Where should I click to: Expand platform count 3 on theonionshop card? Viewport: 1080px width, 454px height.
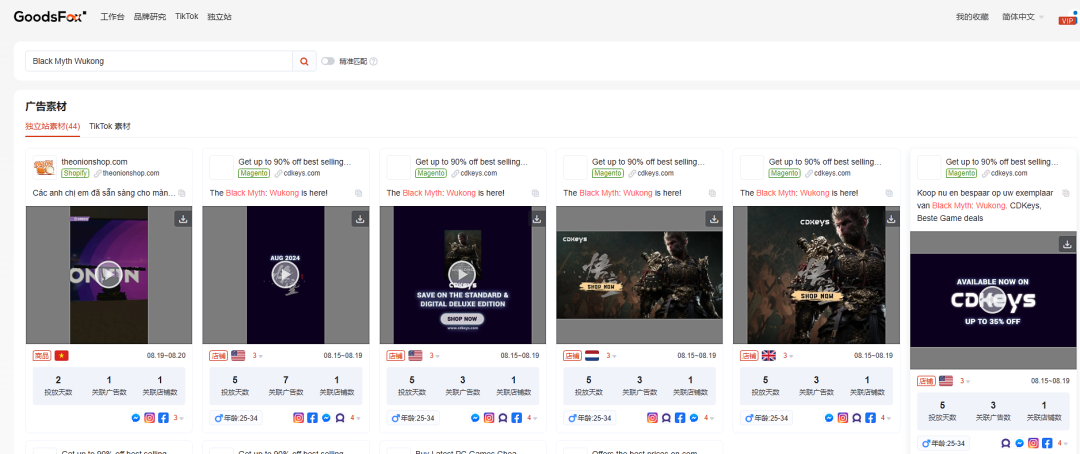178,417
